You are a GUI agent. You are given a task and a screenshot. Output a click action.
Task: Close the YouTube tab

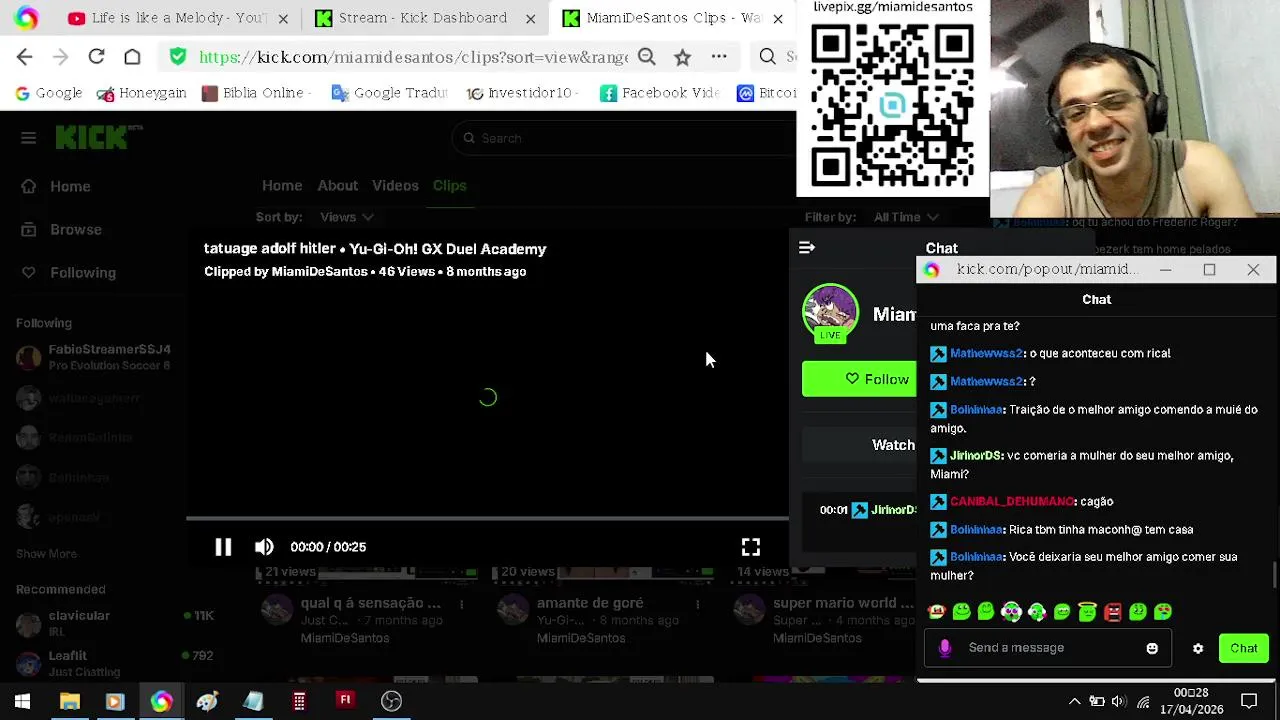point(283,18)
